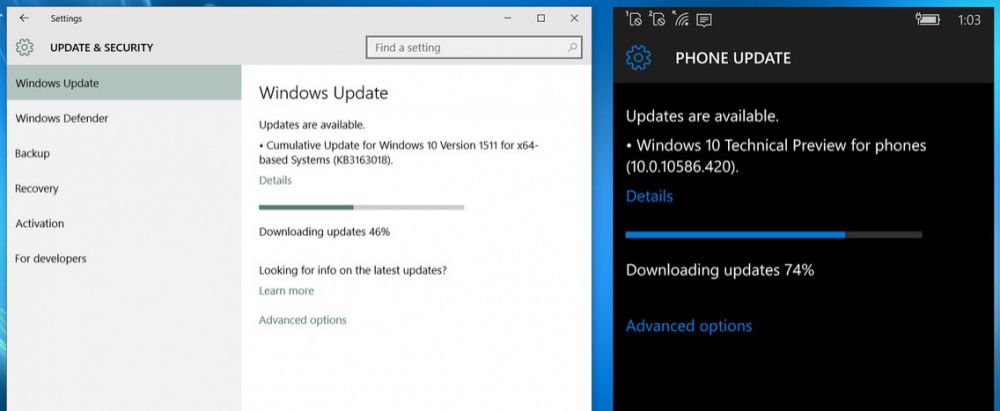Click the Phone Update gear icon
The width and height of the screenshot is (1000, 411).
click(638, 58)
